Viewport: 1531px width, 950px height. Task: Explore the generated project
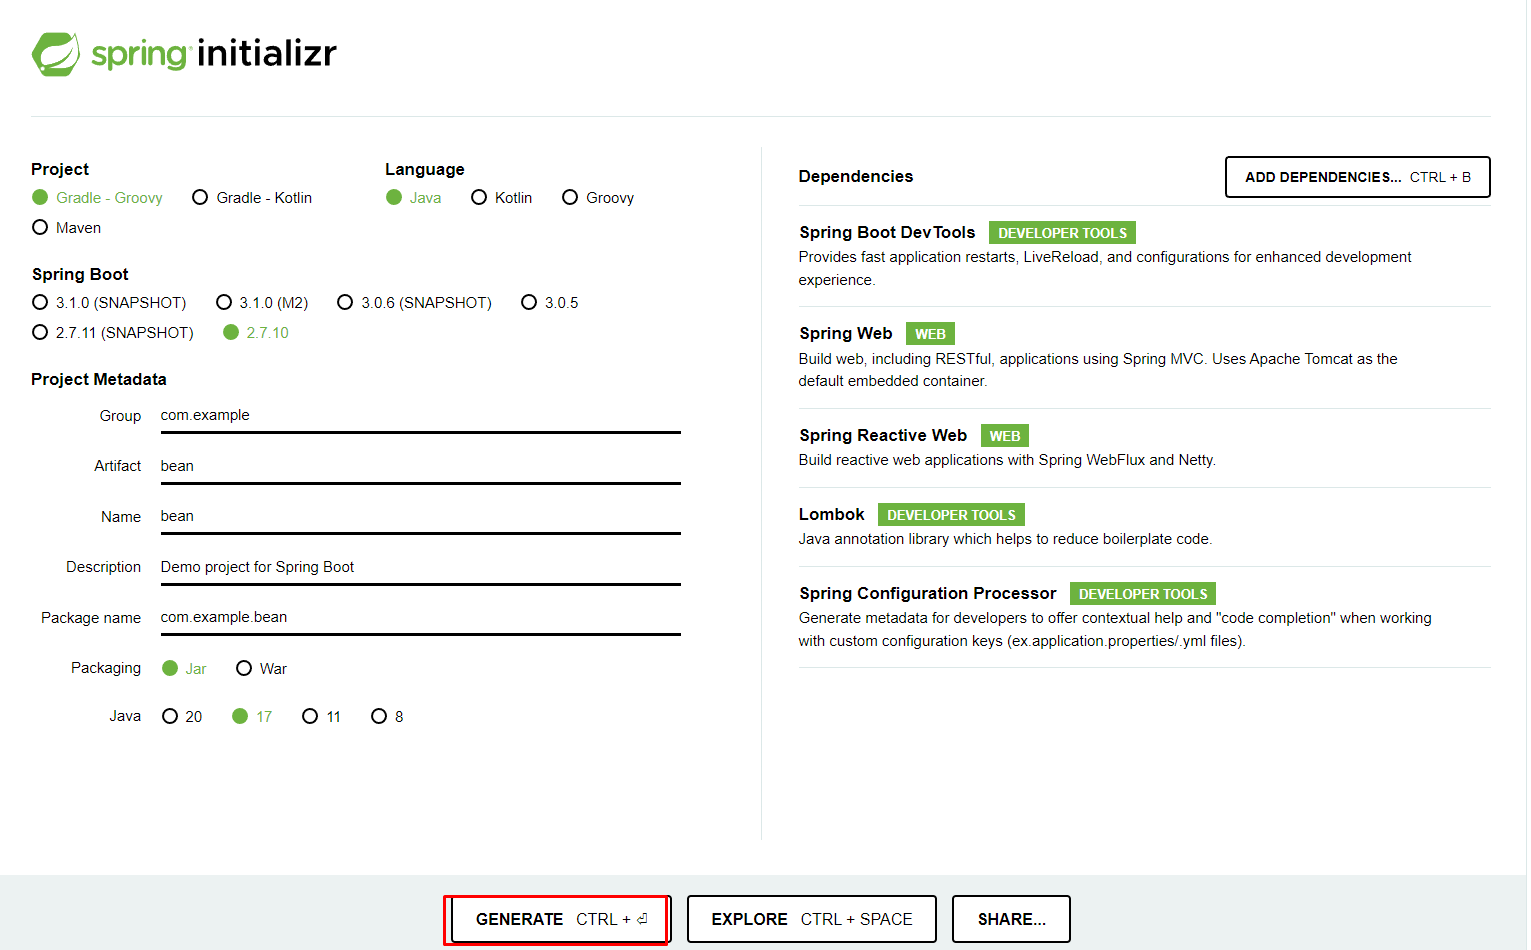click(x=811, y=919)
